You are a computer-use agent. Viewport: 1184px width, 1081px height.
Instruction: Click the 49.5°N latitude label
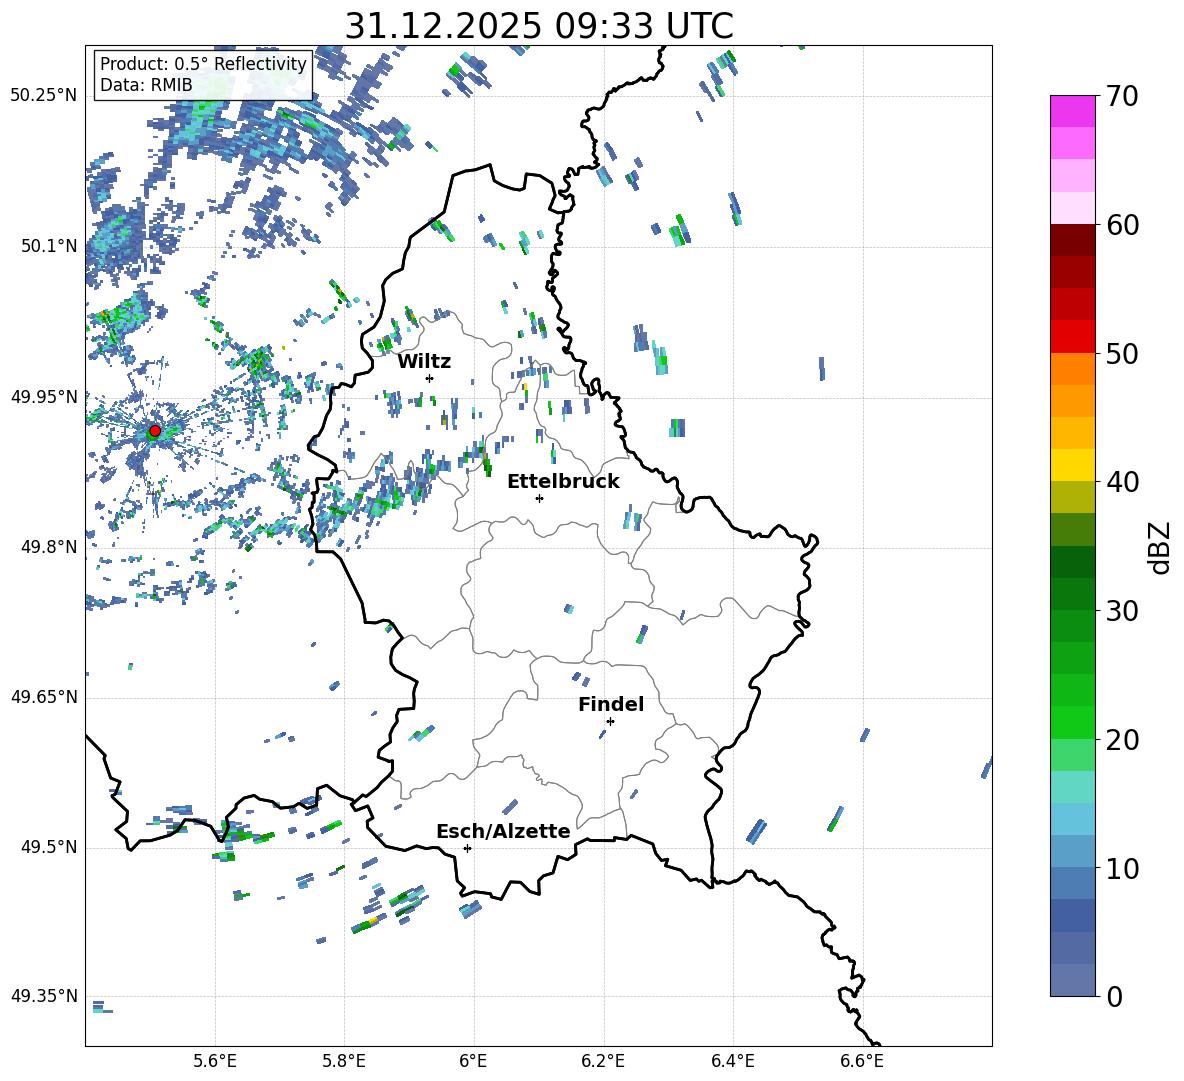pyautogui.click(x=49, y=847)
